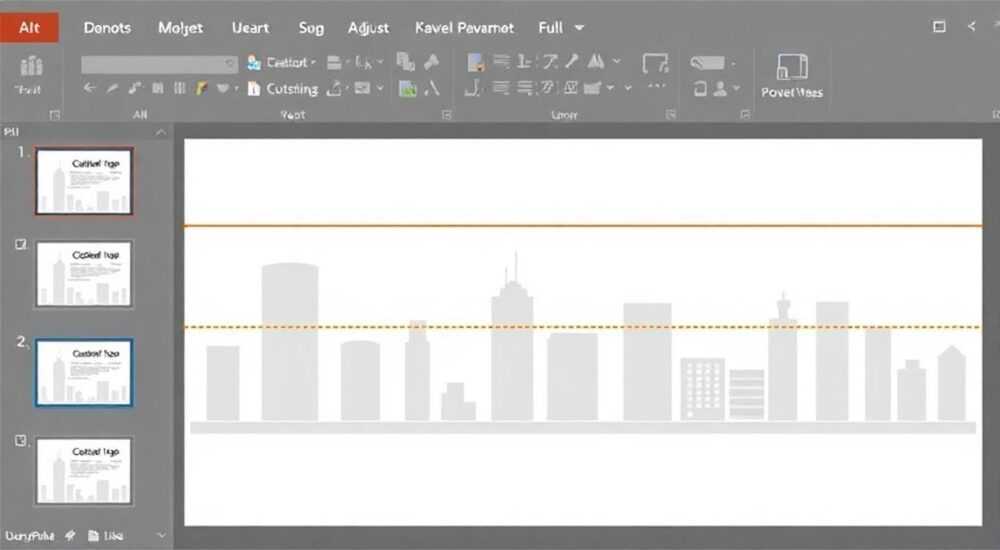Image resolution: width=1000 pixels, height=550 pixels.
Task: Select the blue-outlined thumbnail numbered 2
Action: [x=84, y=373]
